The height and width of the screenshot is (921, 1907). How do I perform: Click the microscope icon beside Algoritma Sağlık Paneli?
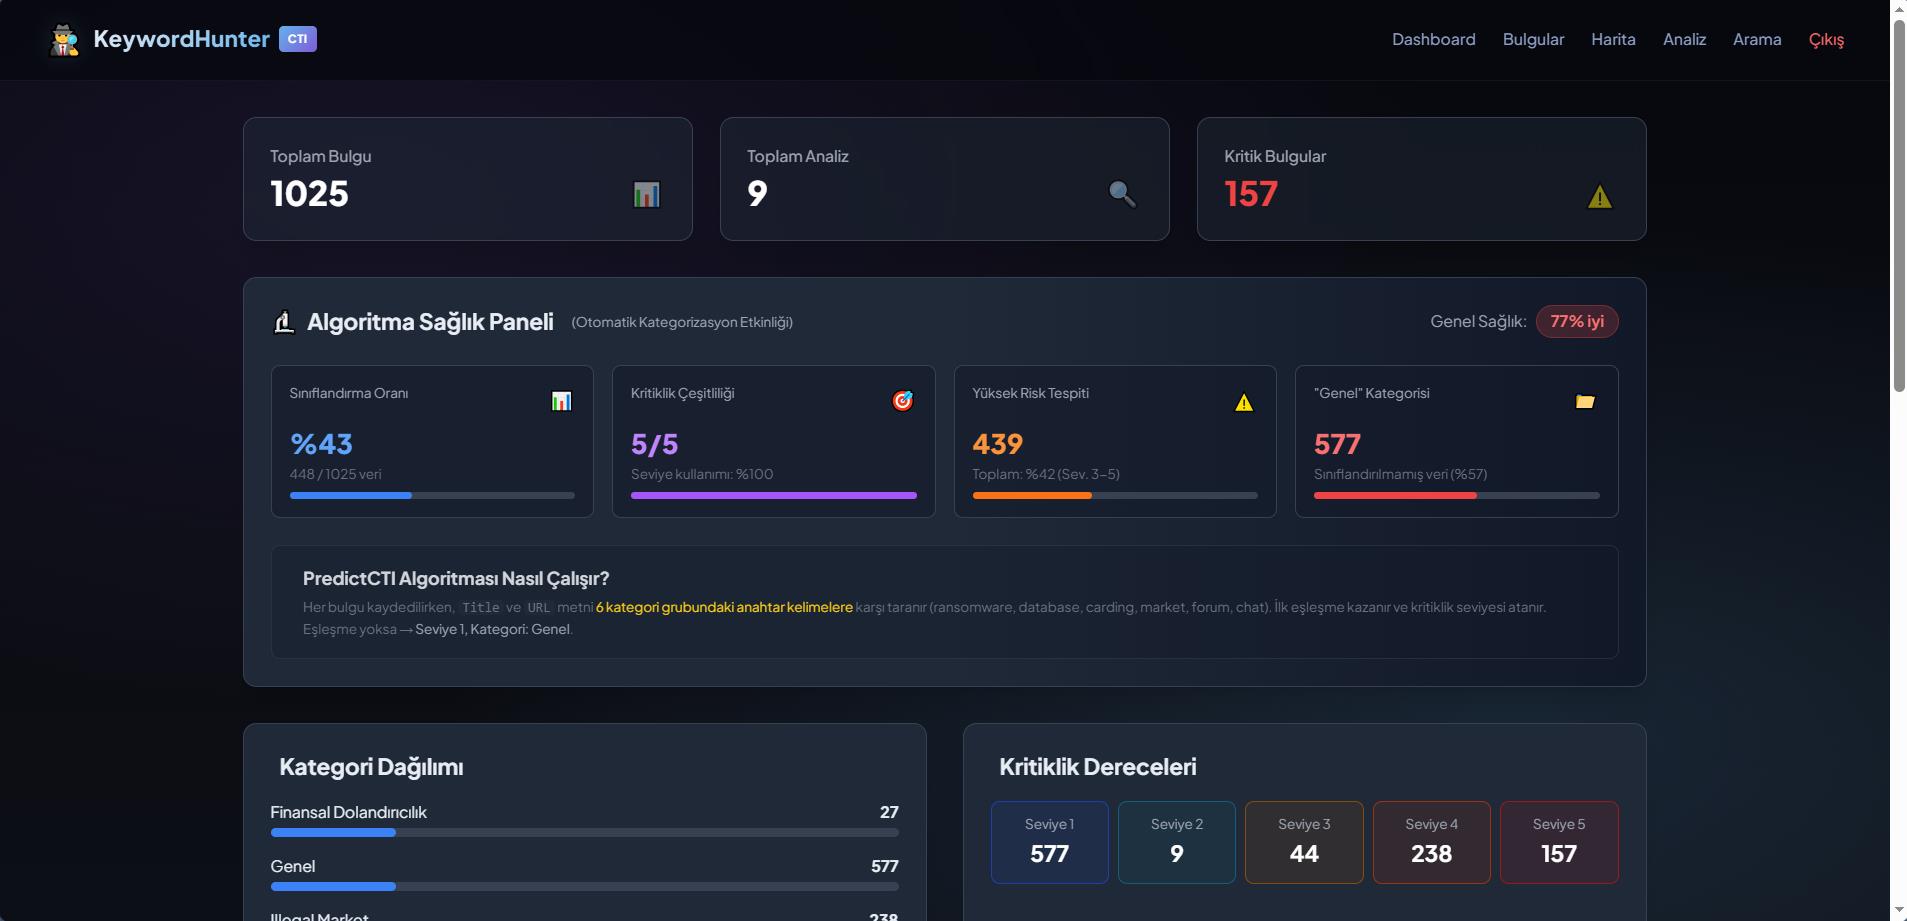pos(285,322)
